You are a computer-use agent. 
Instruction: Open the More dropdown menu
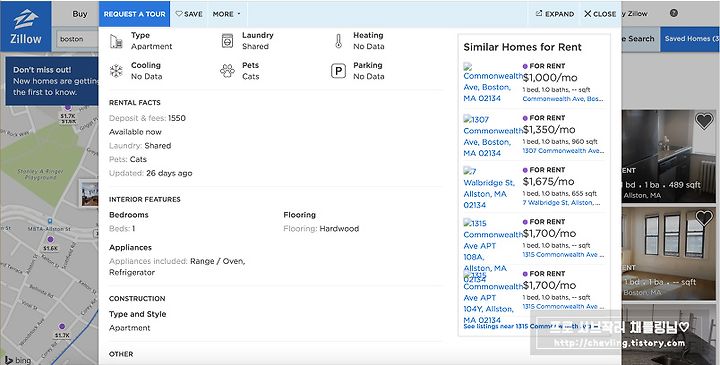coord(226,14)
